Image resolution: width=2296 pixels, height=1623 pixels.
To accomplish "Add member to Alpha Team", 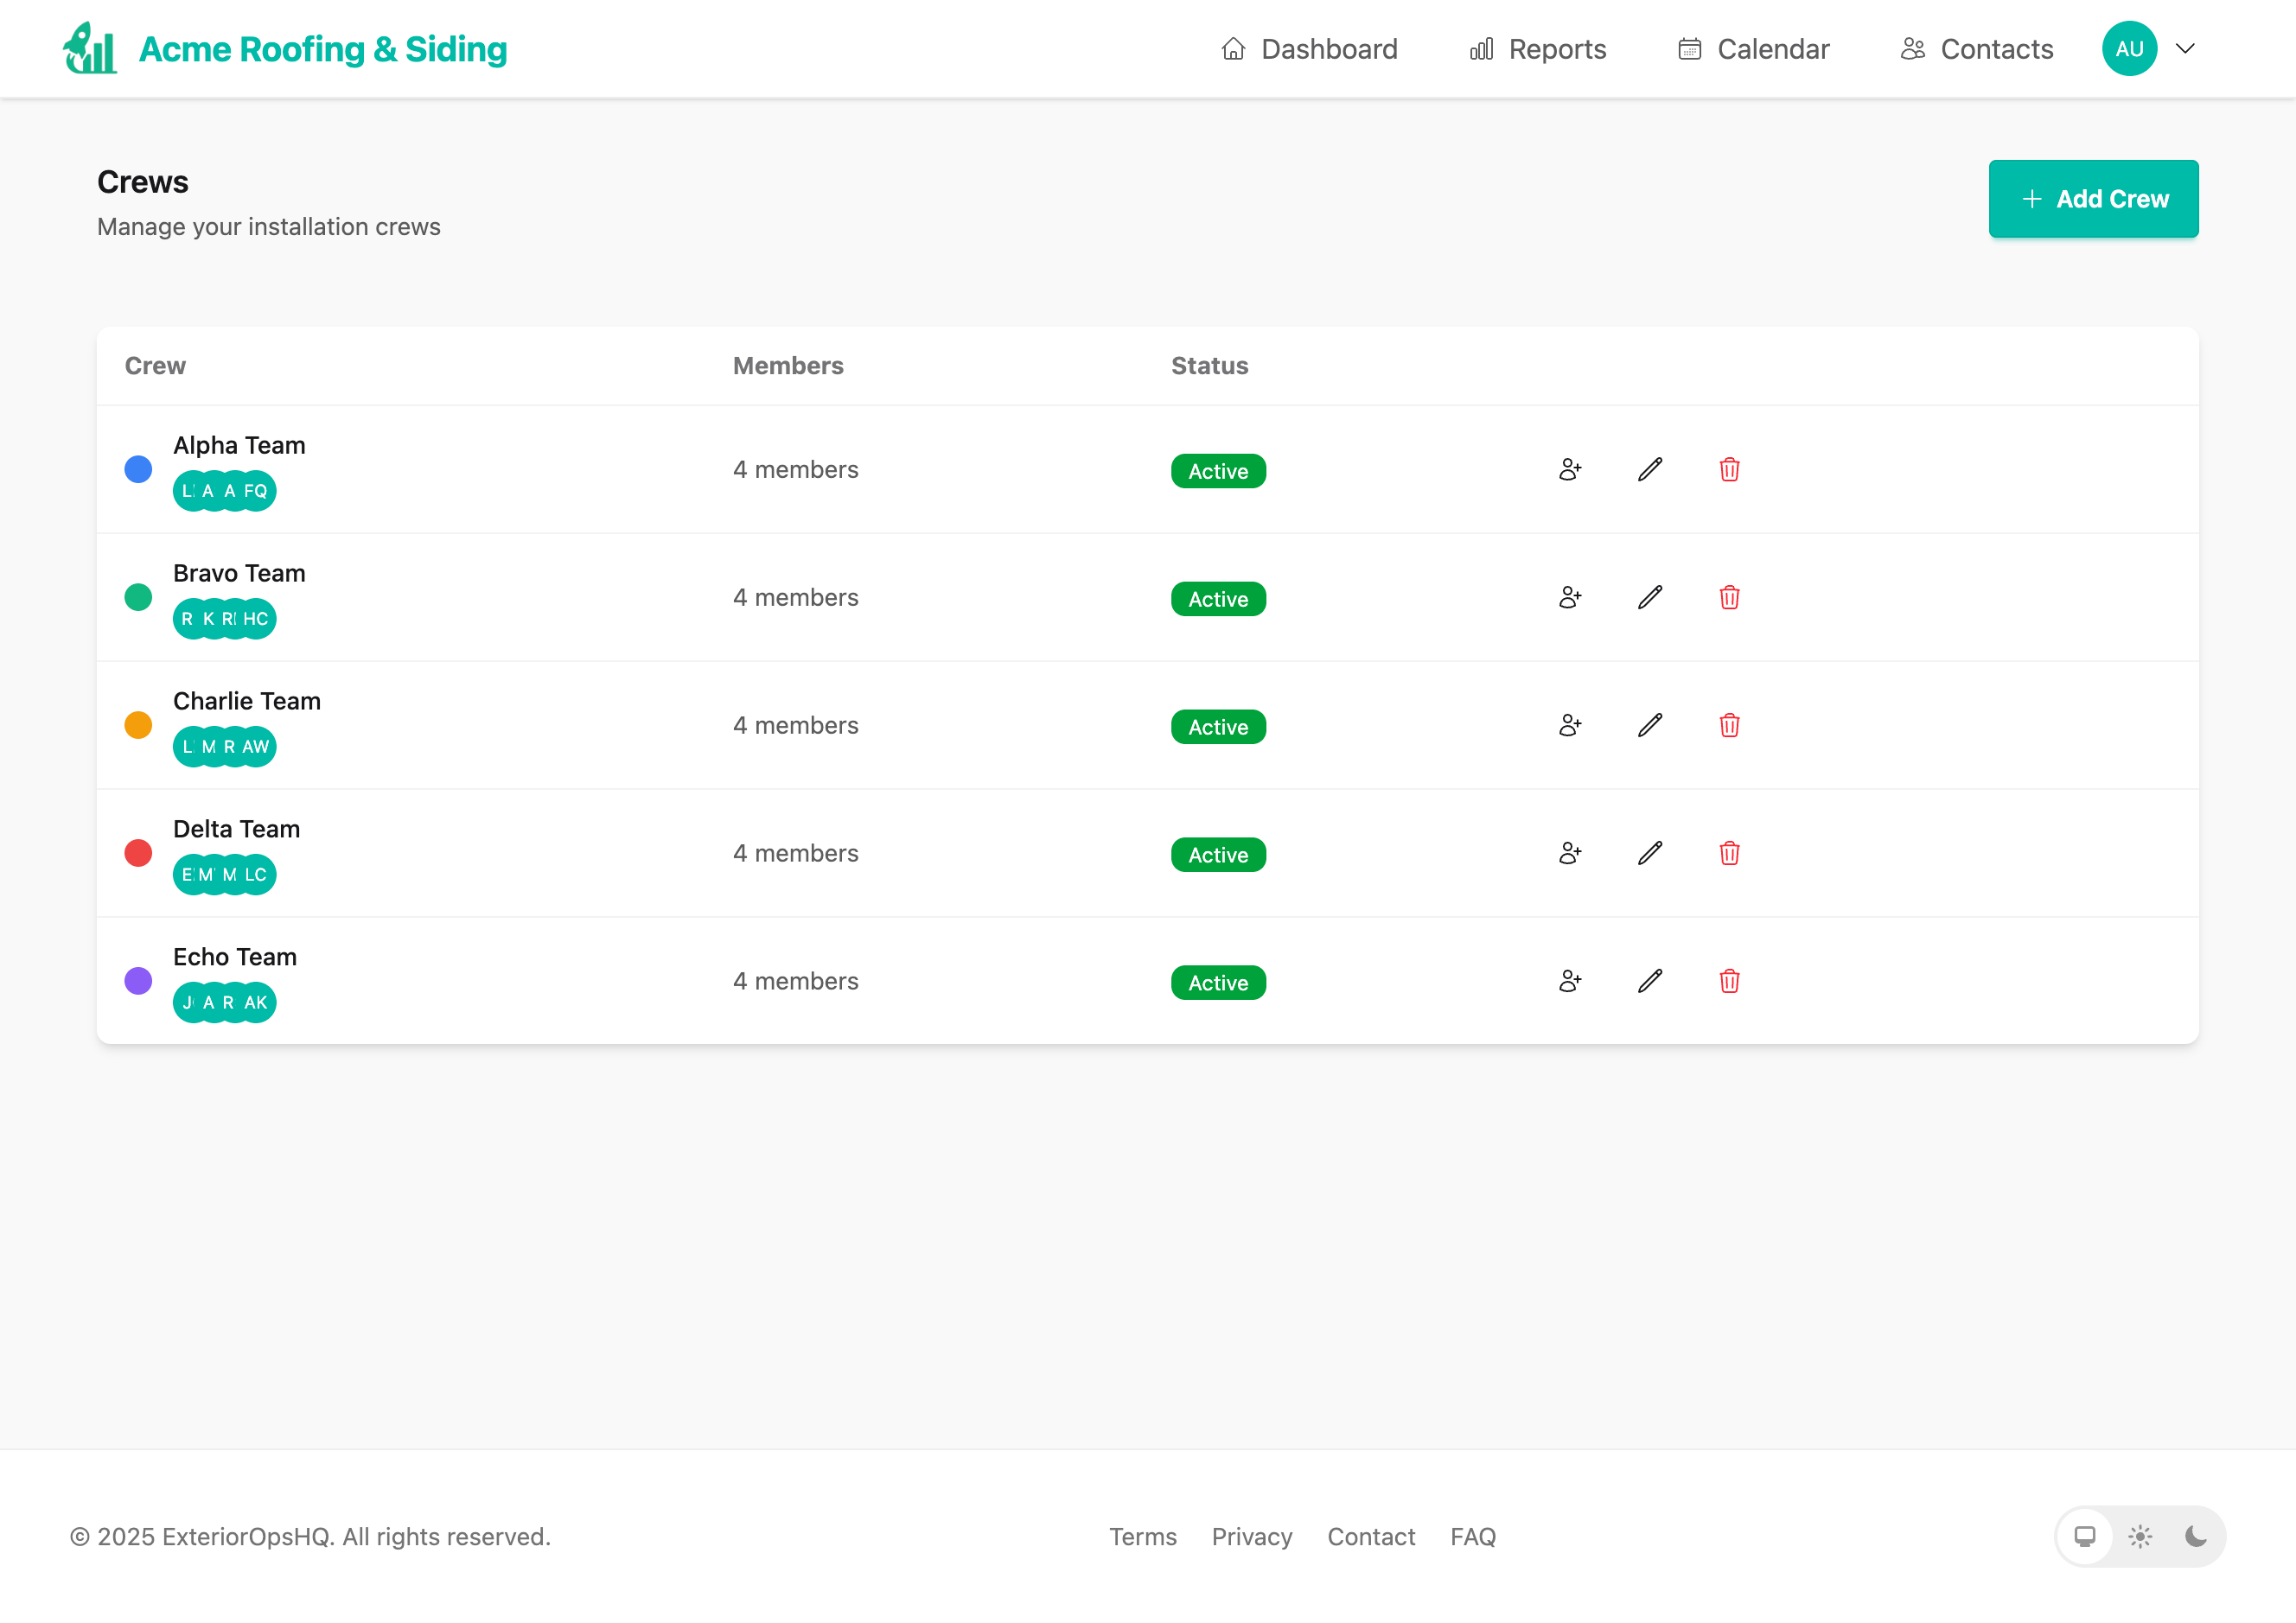I will 1570,470.
